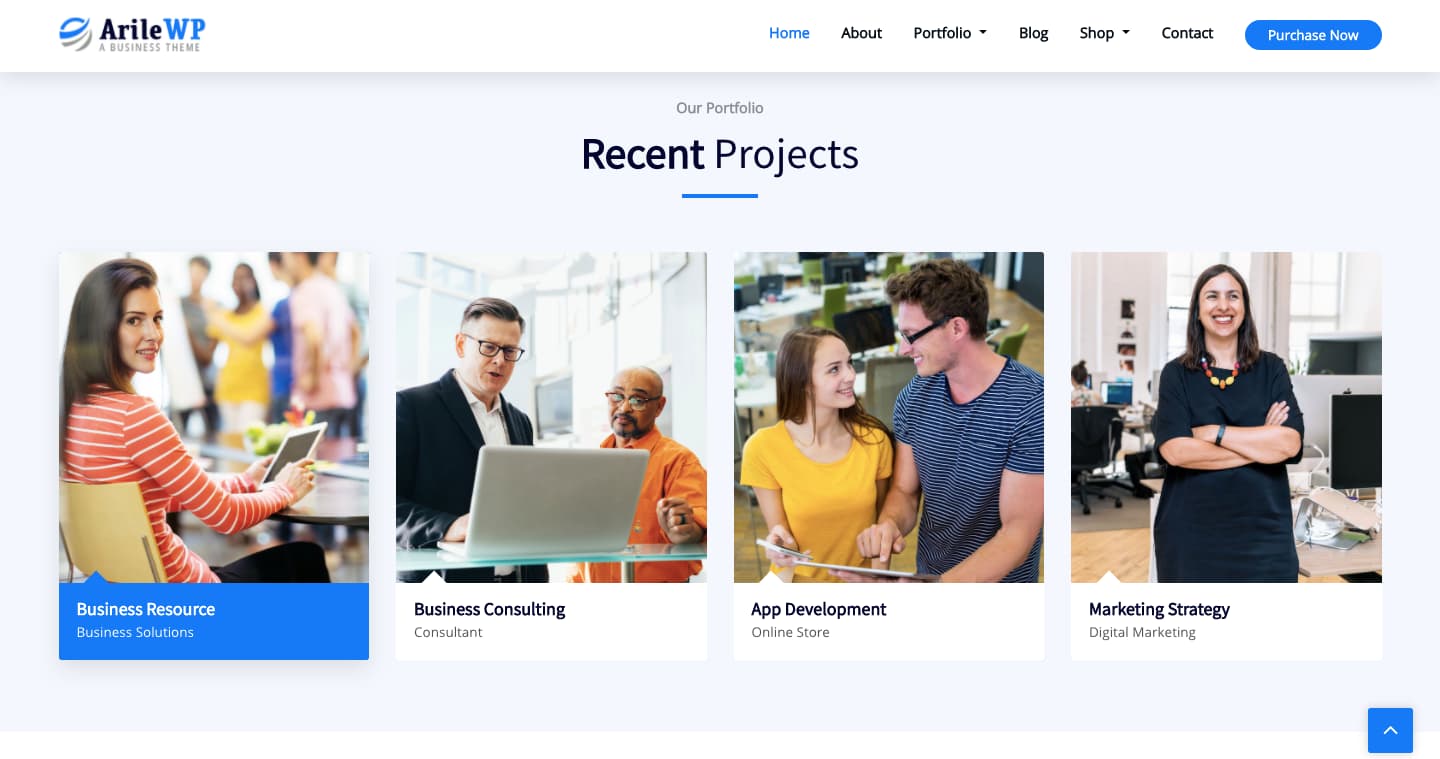Click the Business Solutions category text

tap(135, 632)
